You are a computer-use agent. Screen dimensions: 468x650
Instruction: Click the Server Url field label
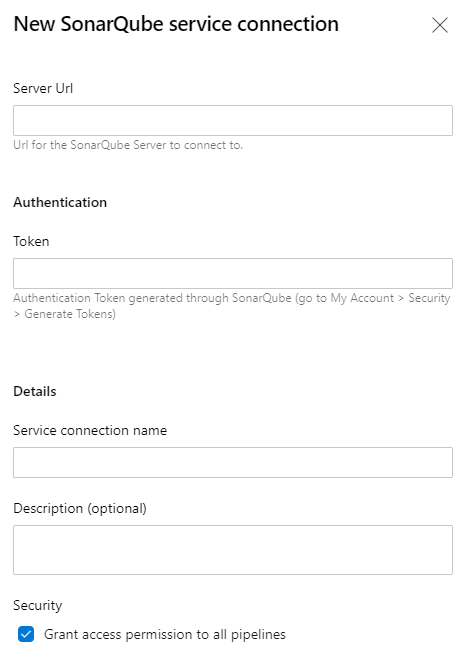tap(43, 88)
